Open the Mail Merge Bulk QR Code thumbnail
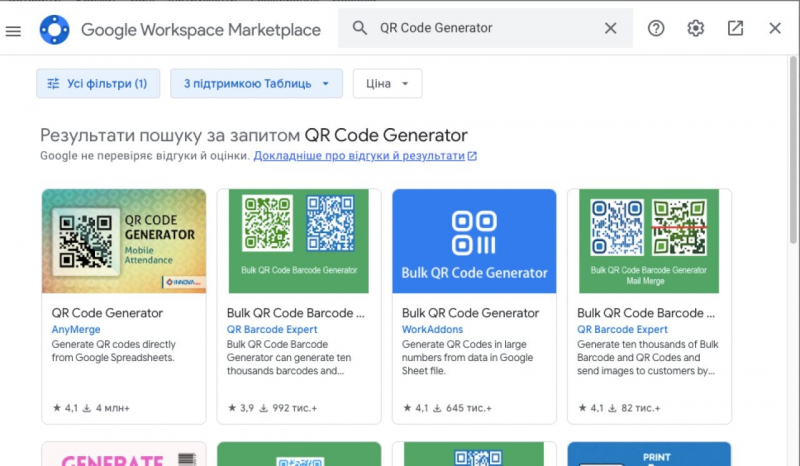Screen dimensions: 800x466 [x=649, y=241]
